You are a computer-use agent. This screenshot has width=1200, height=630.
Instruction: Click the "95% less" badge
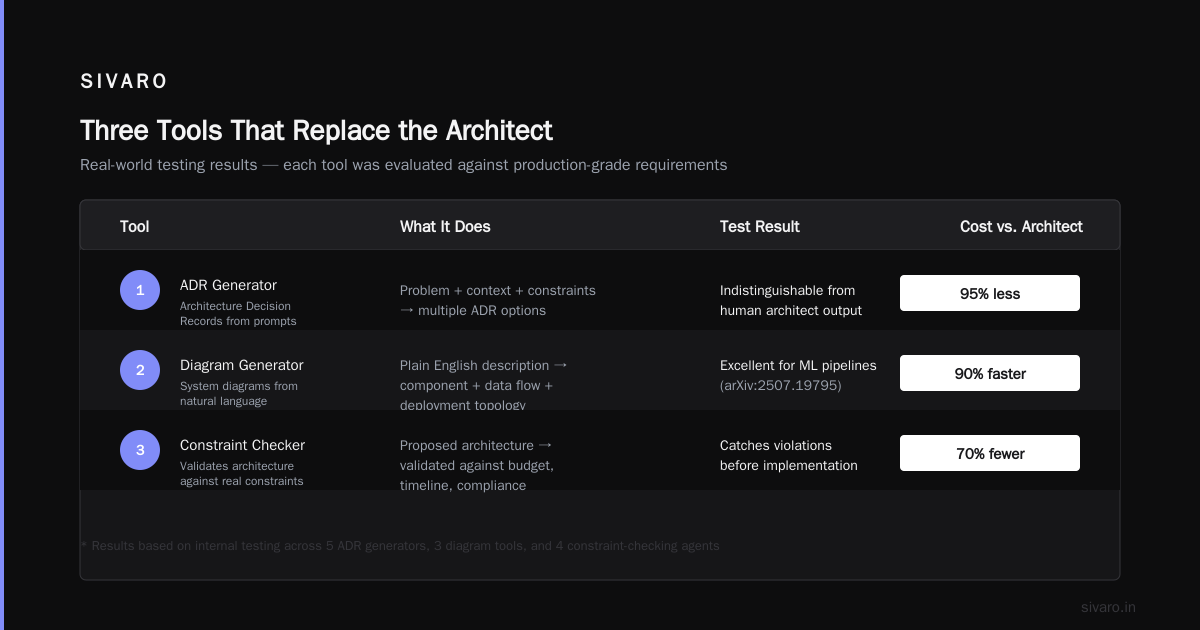click(x=990, y=293)
